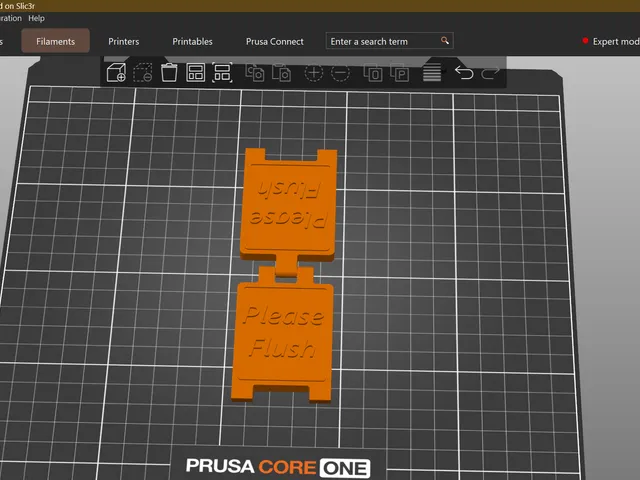
Task: Click the search magnifier icon
Action: coord(444,40)
